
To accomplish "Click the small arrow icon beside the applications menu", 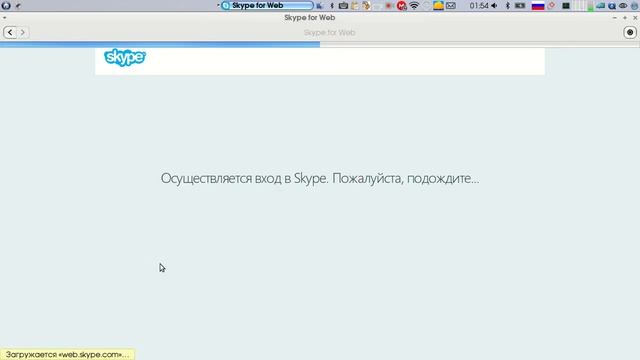I will [18, 6].
